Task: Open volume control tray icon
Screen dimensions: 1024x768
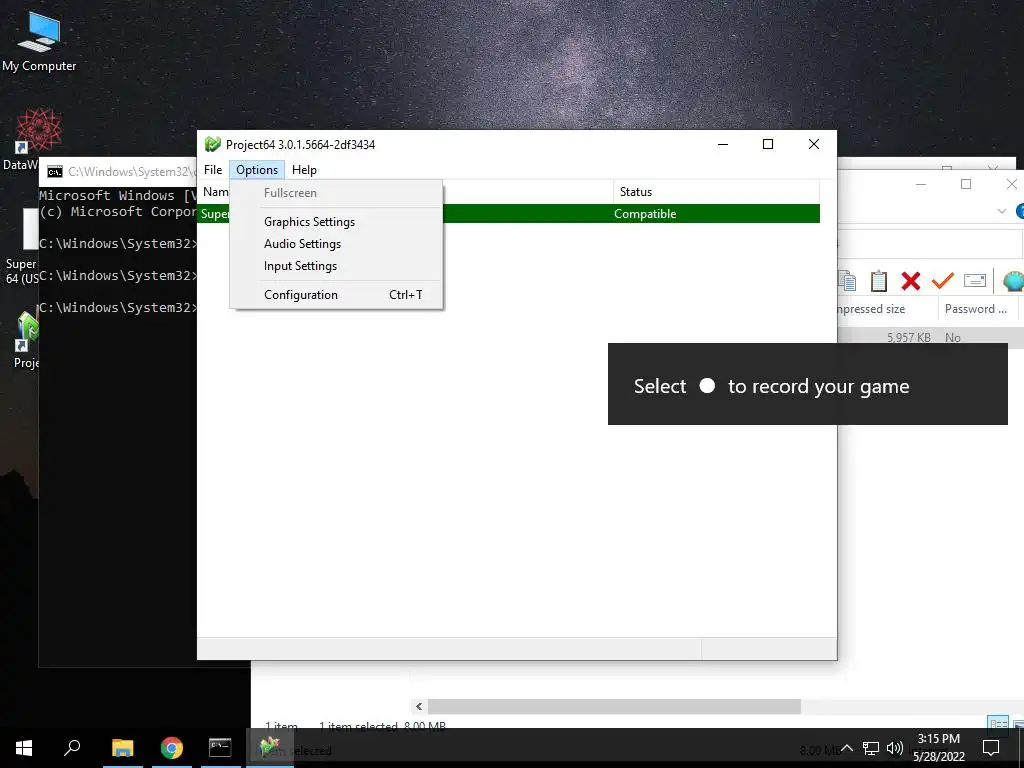Action: (895, 748)
